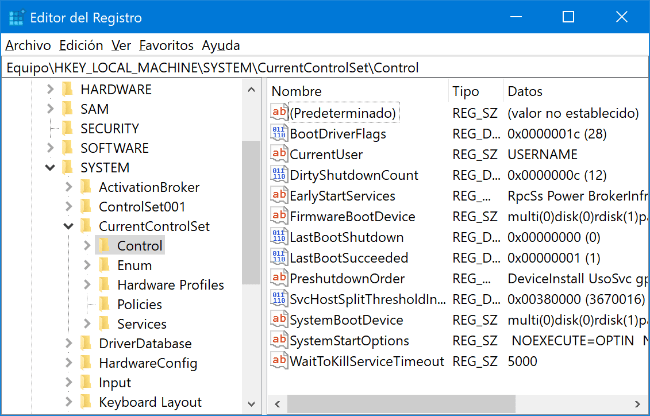Expand the Services key

(87, 324)
